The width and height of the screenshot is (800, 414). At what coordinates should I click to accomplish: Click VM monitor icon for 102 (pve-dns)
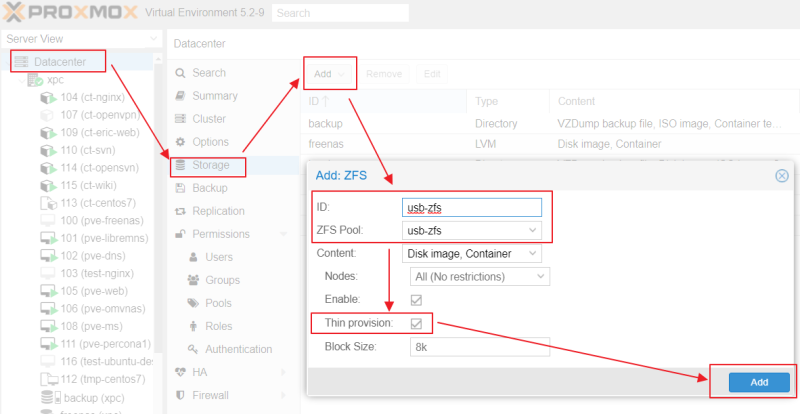click(48, 256)
